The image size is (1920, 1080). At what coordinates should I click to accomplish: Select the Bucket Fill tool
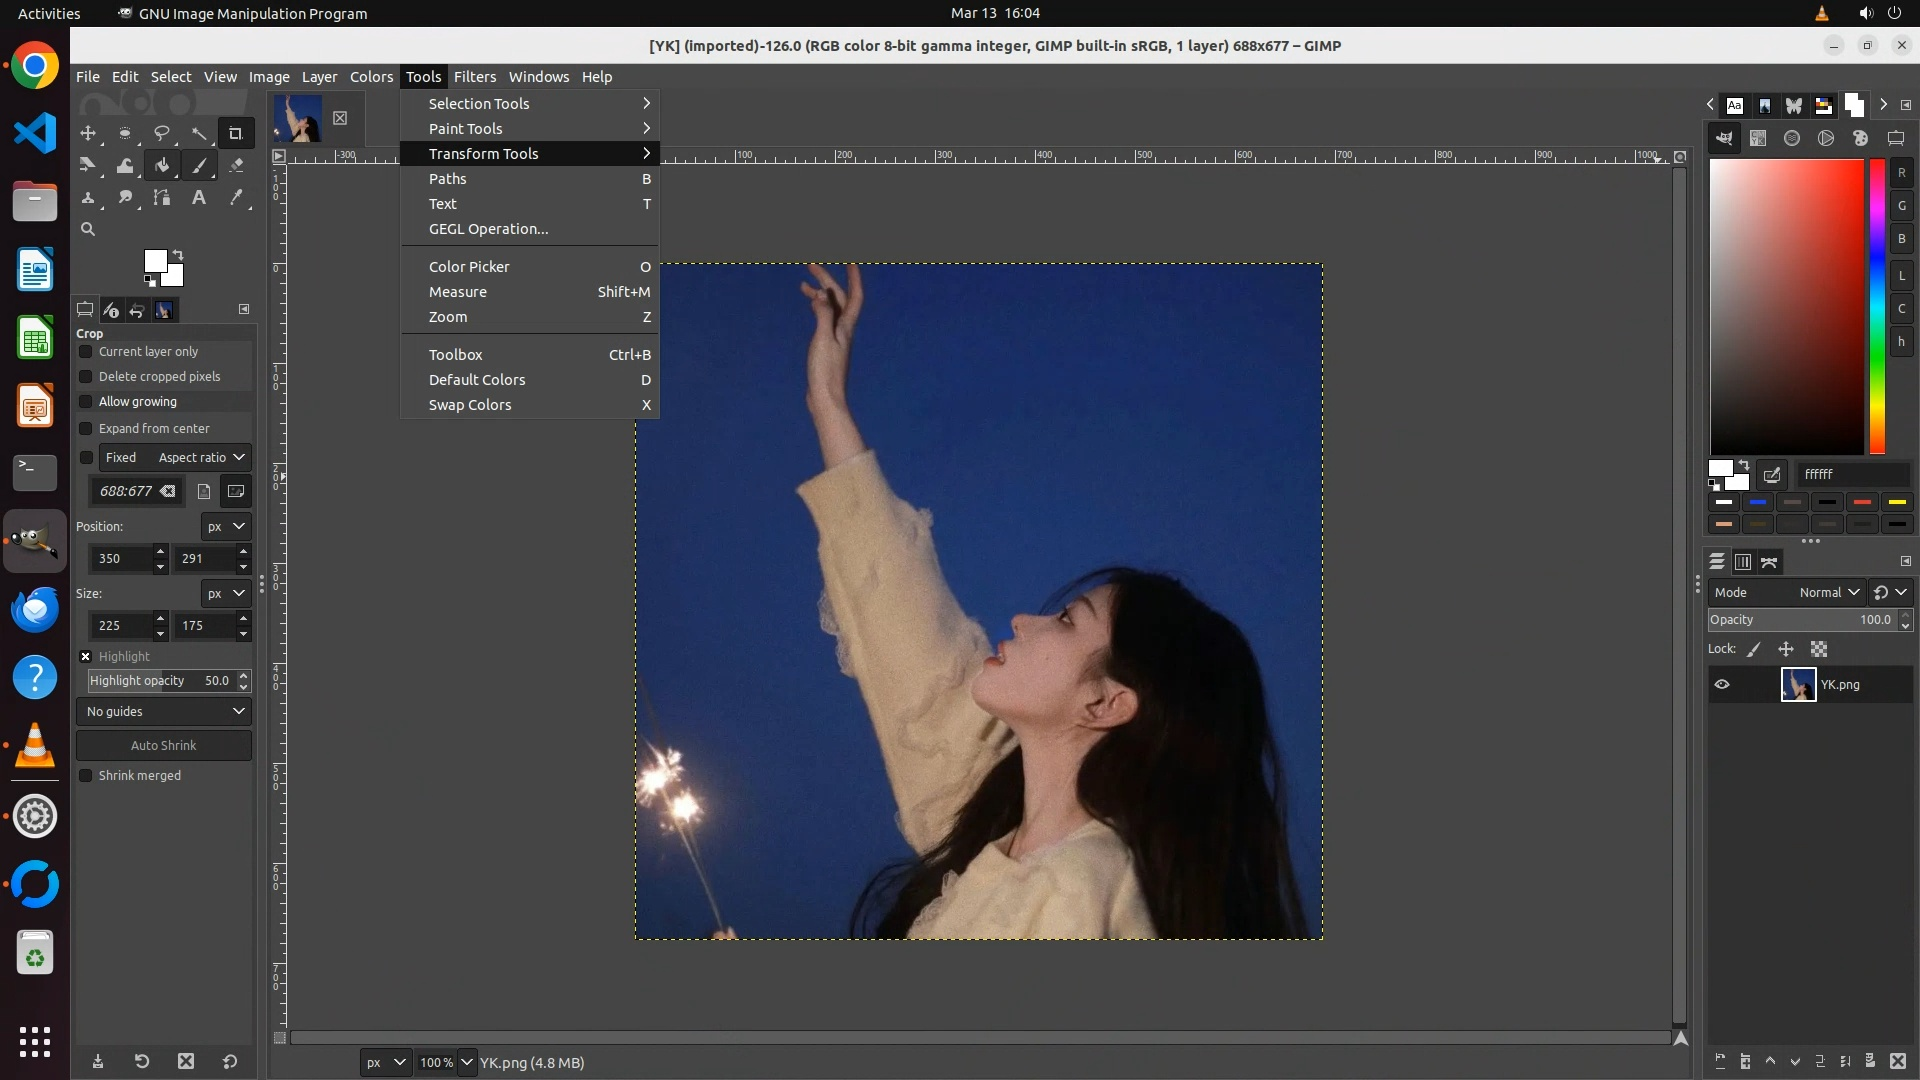162,166
